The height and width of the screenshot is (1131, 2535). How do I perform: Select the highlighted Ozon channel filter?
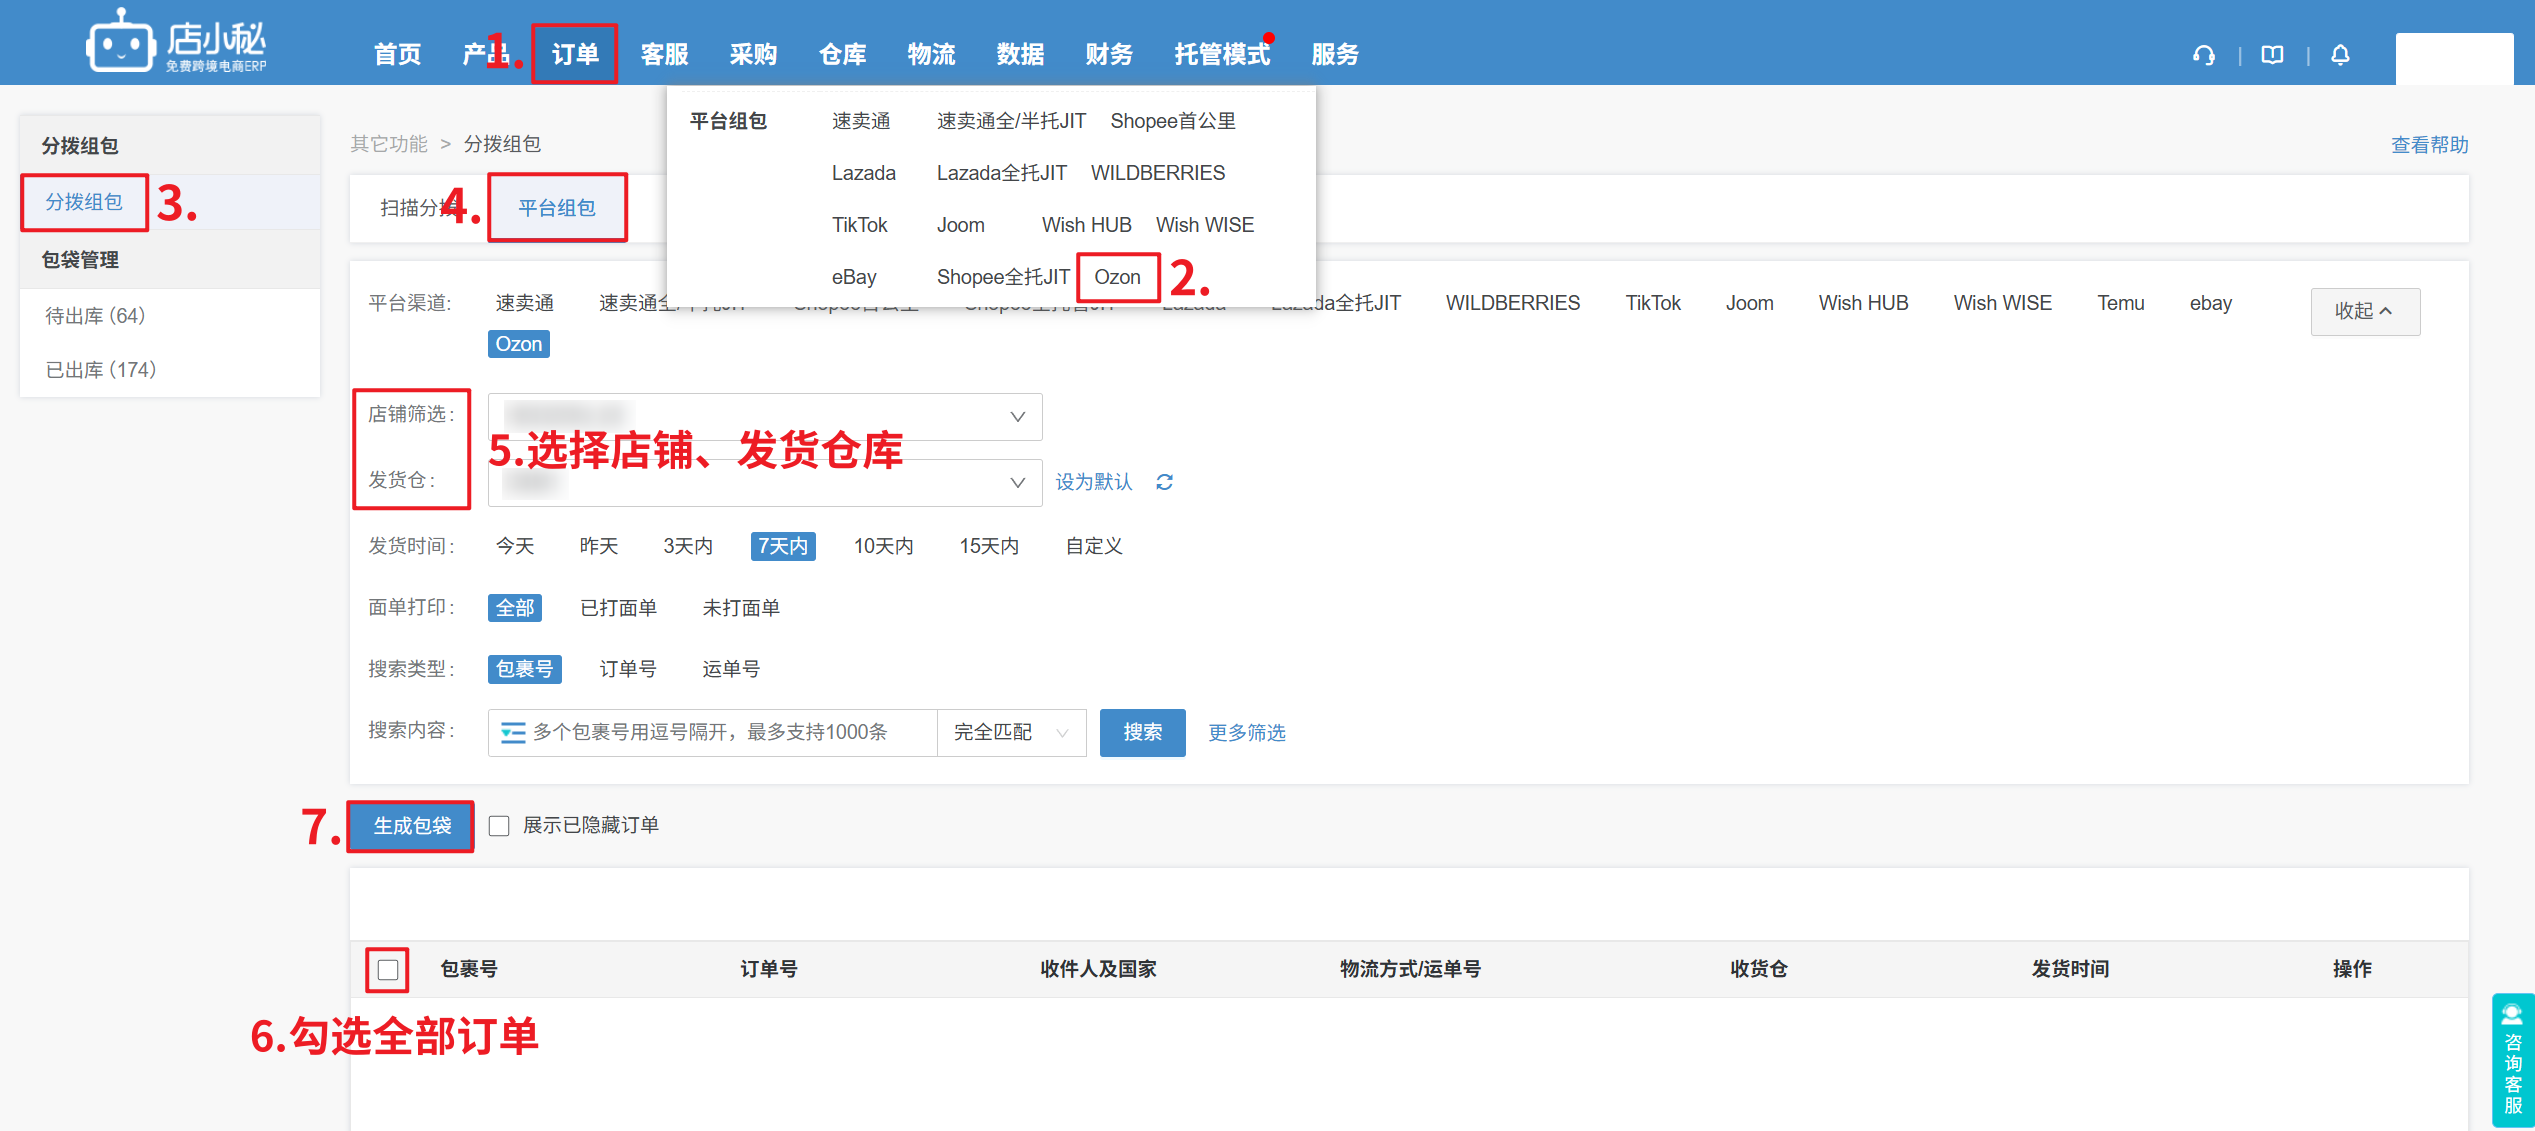(518, 344)
